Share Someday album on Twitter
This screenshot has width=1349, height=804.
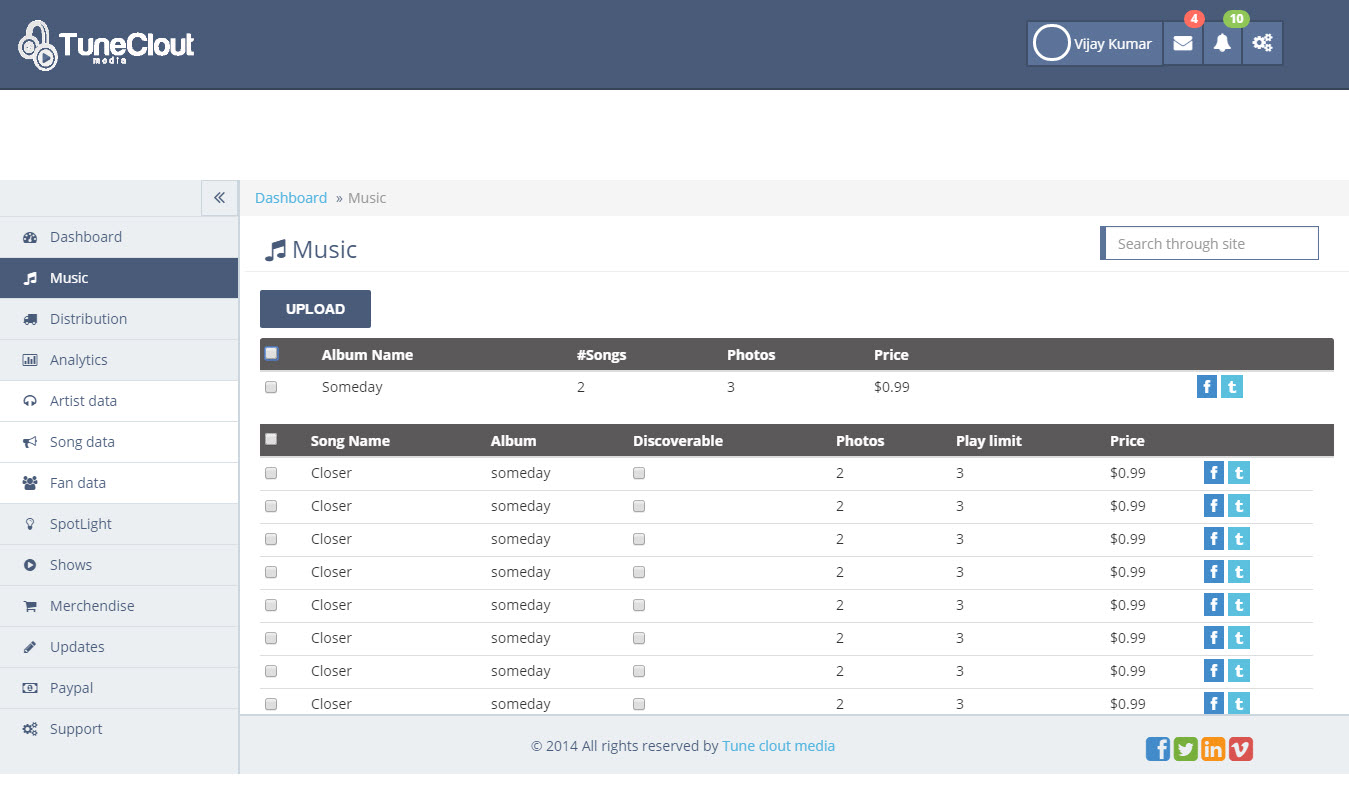coord(1232,387)
